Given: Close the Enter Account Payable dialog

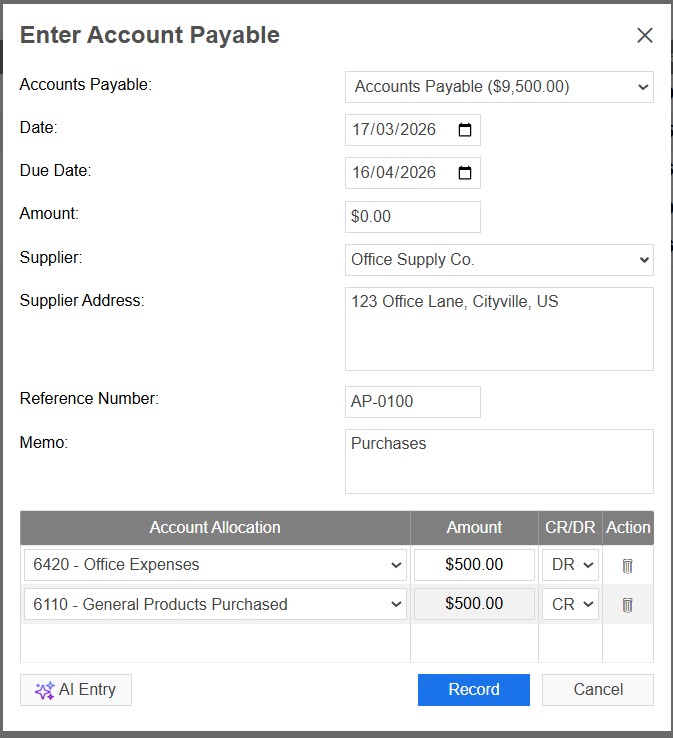Looking at the screenshot, I should click(645, 36).
